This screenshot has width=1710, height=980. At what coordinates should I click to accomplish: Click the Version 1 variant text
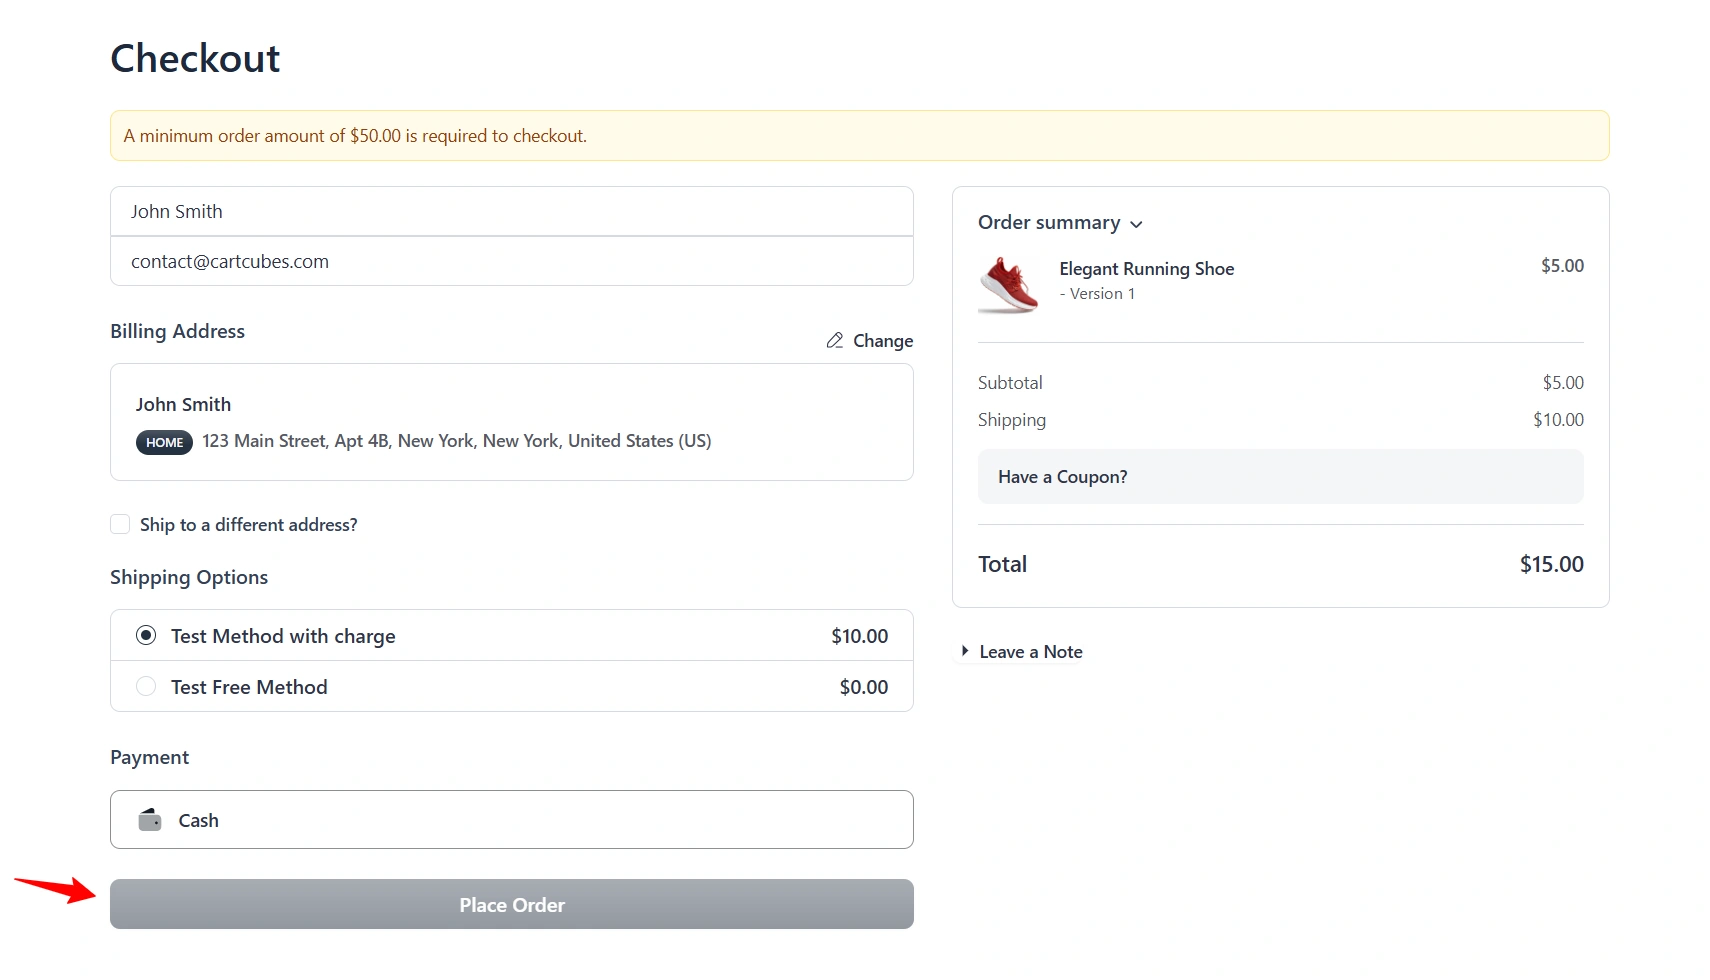pos(1097,294)
